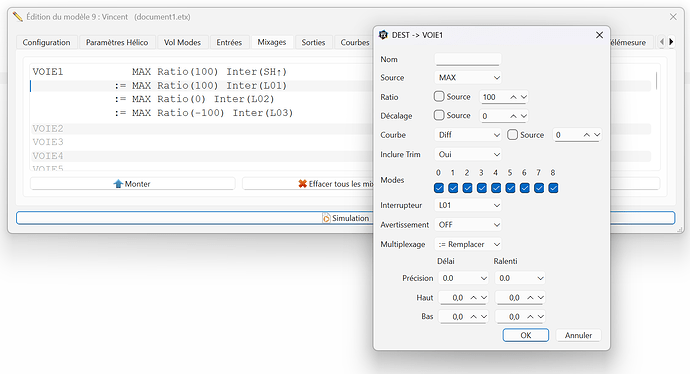
Task: Select the VOIE2 row
Action: (x=202, y=129)
